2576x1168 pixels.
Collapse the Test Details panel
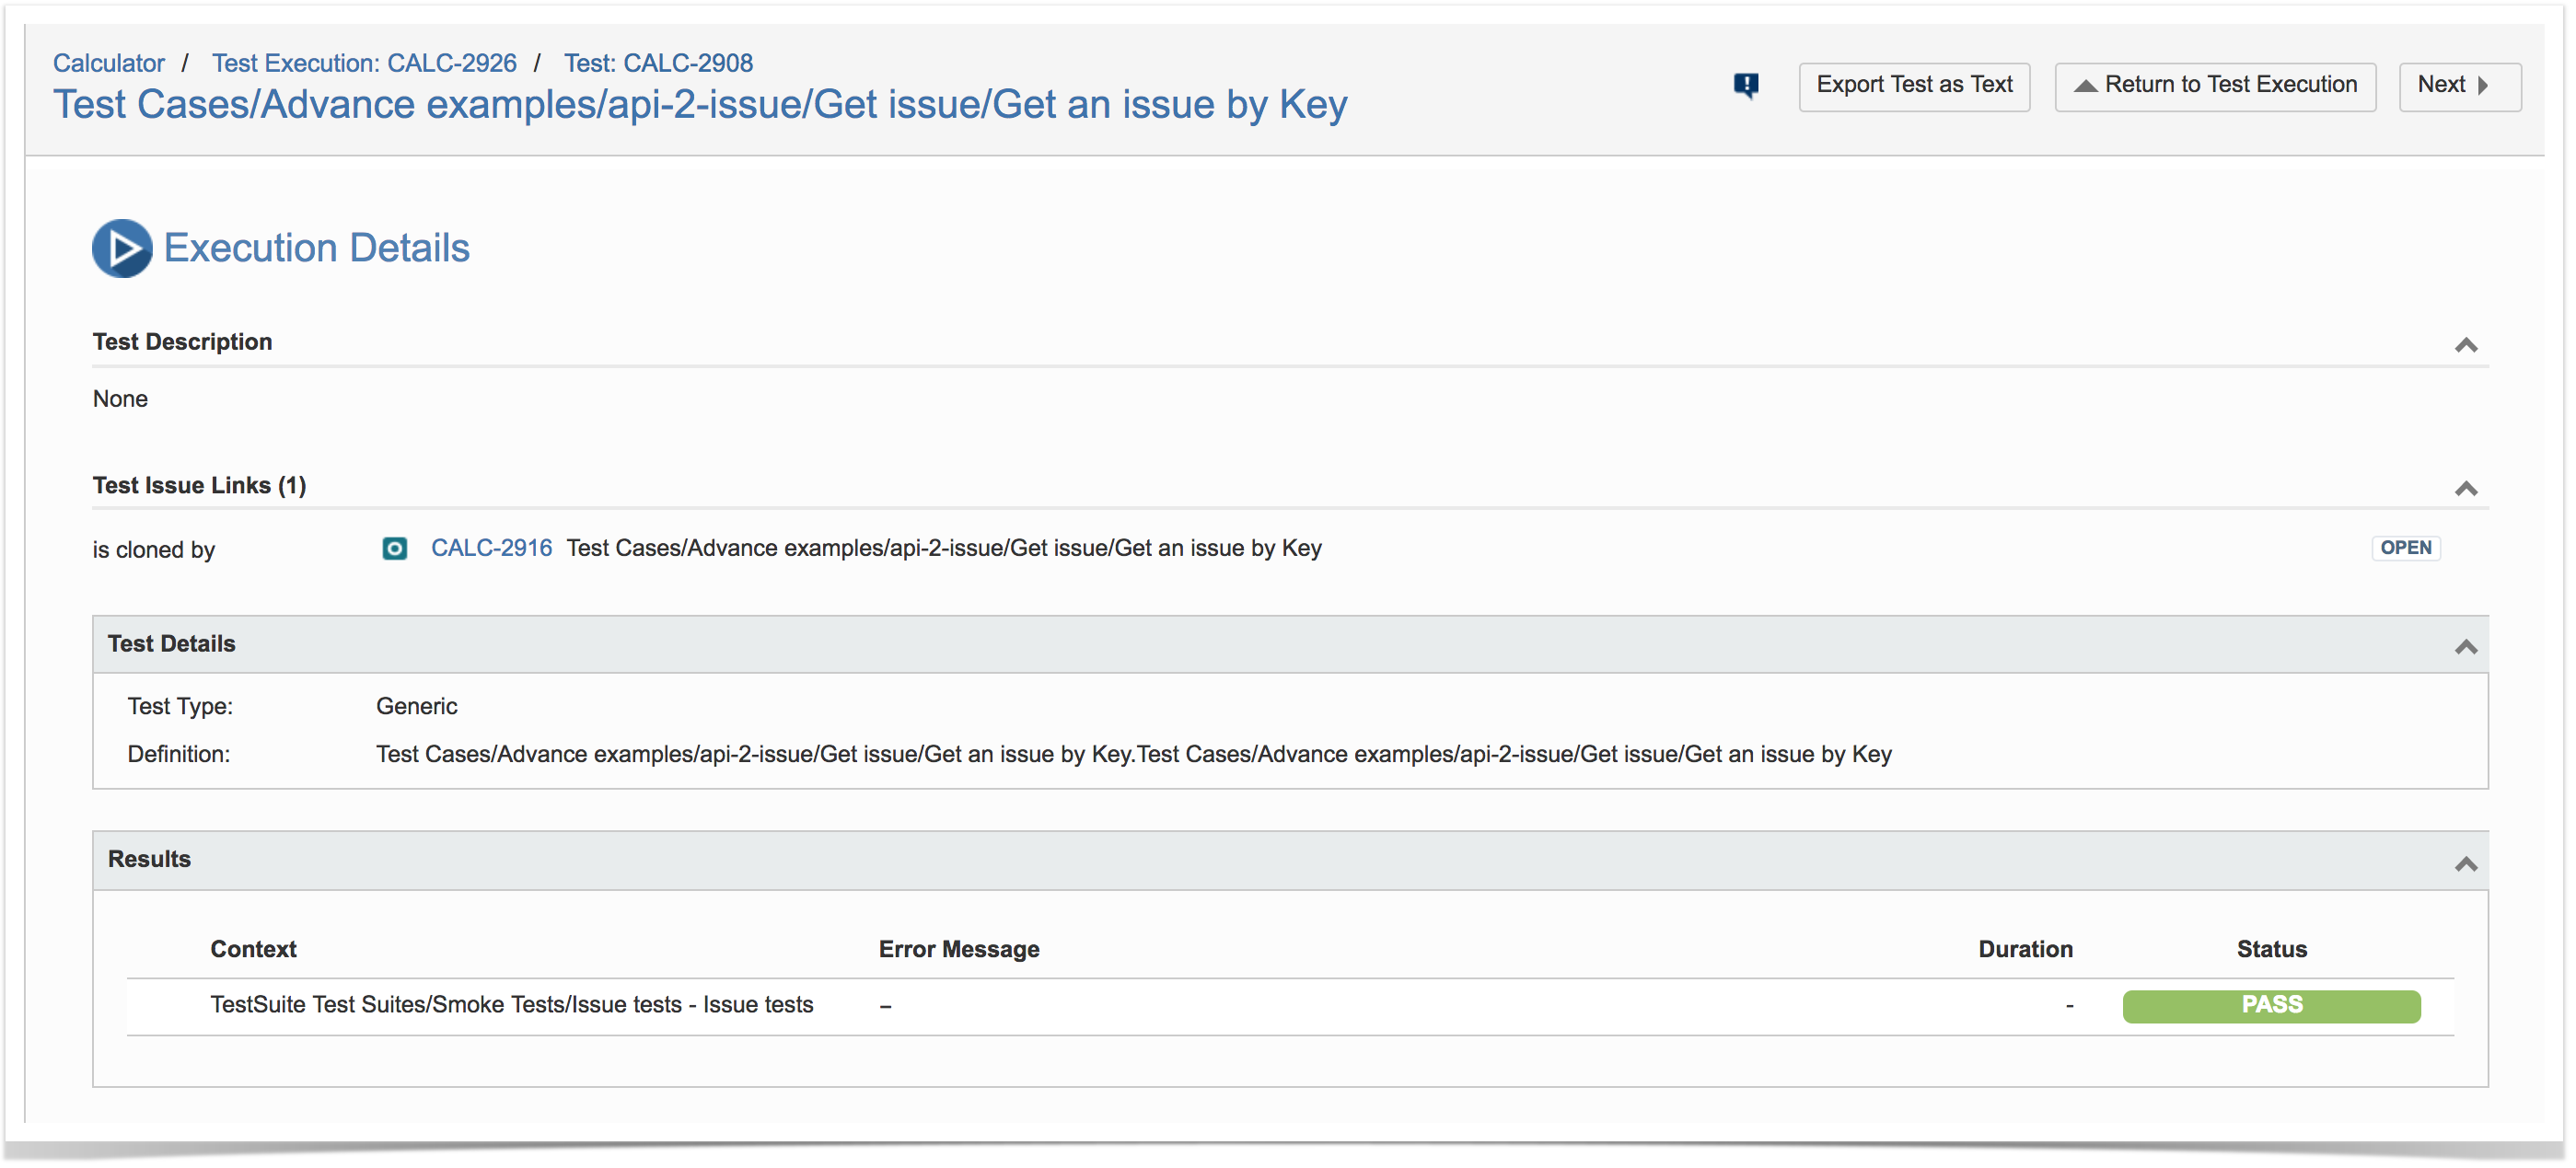click(2465, 647)
